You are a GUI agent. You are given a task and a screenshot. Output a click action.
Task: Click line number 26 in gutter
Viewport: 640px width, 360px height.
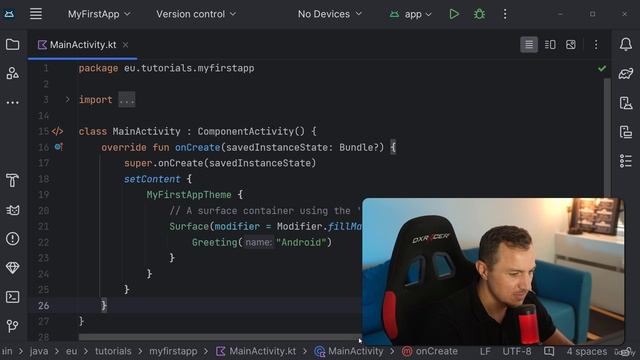(43, 305)
